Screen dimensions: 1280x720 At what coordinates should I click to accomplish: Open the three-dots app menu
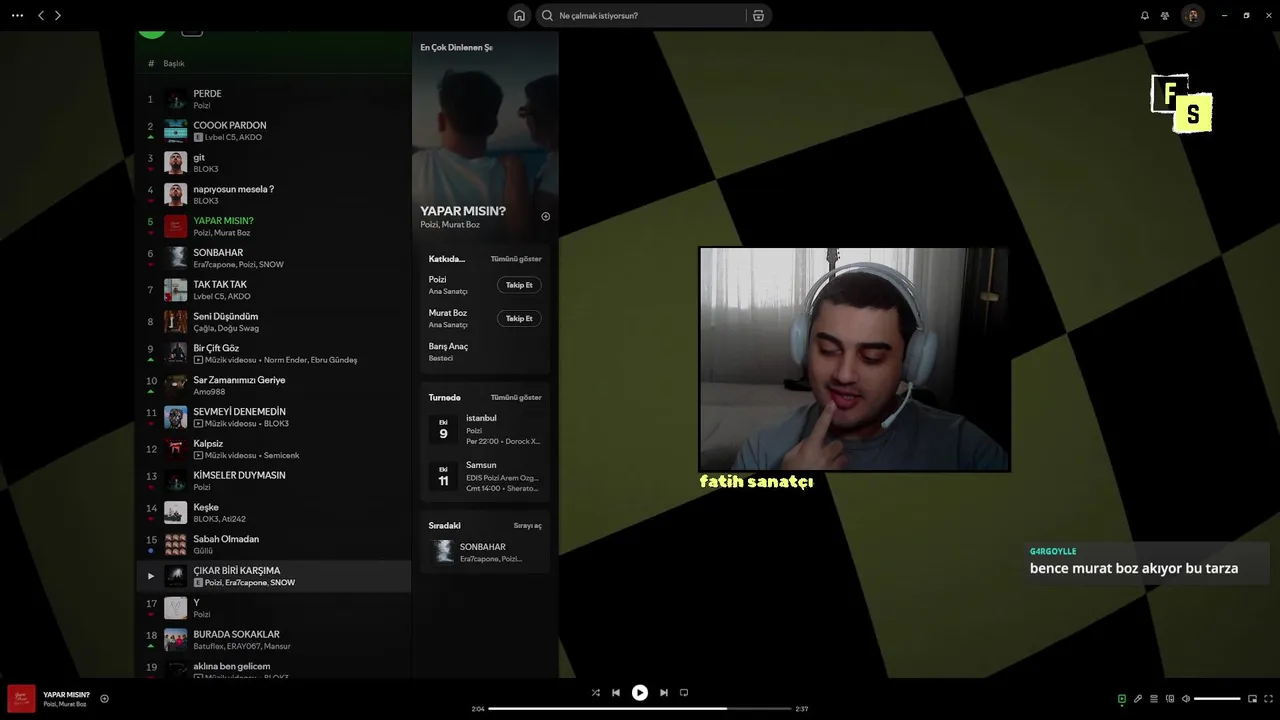coord(17,15)
